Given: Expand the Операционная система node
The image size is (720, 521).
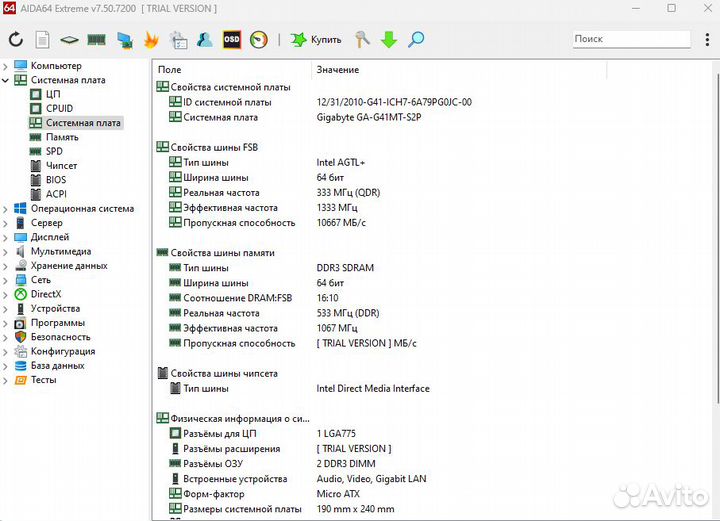Looking at the screenshot, I should [5, 209].
